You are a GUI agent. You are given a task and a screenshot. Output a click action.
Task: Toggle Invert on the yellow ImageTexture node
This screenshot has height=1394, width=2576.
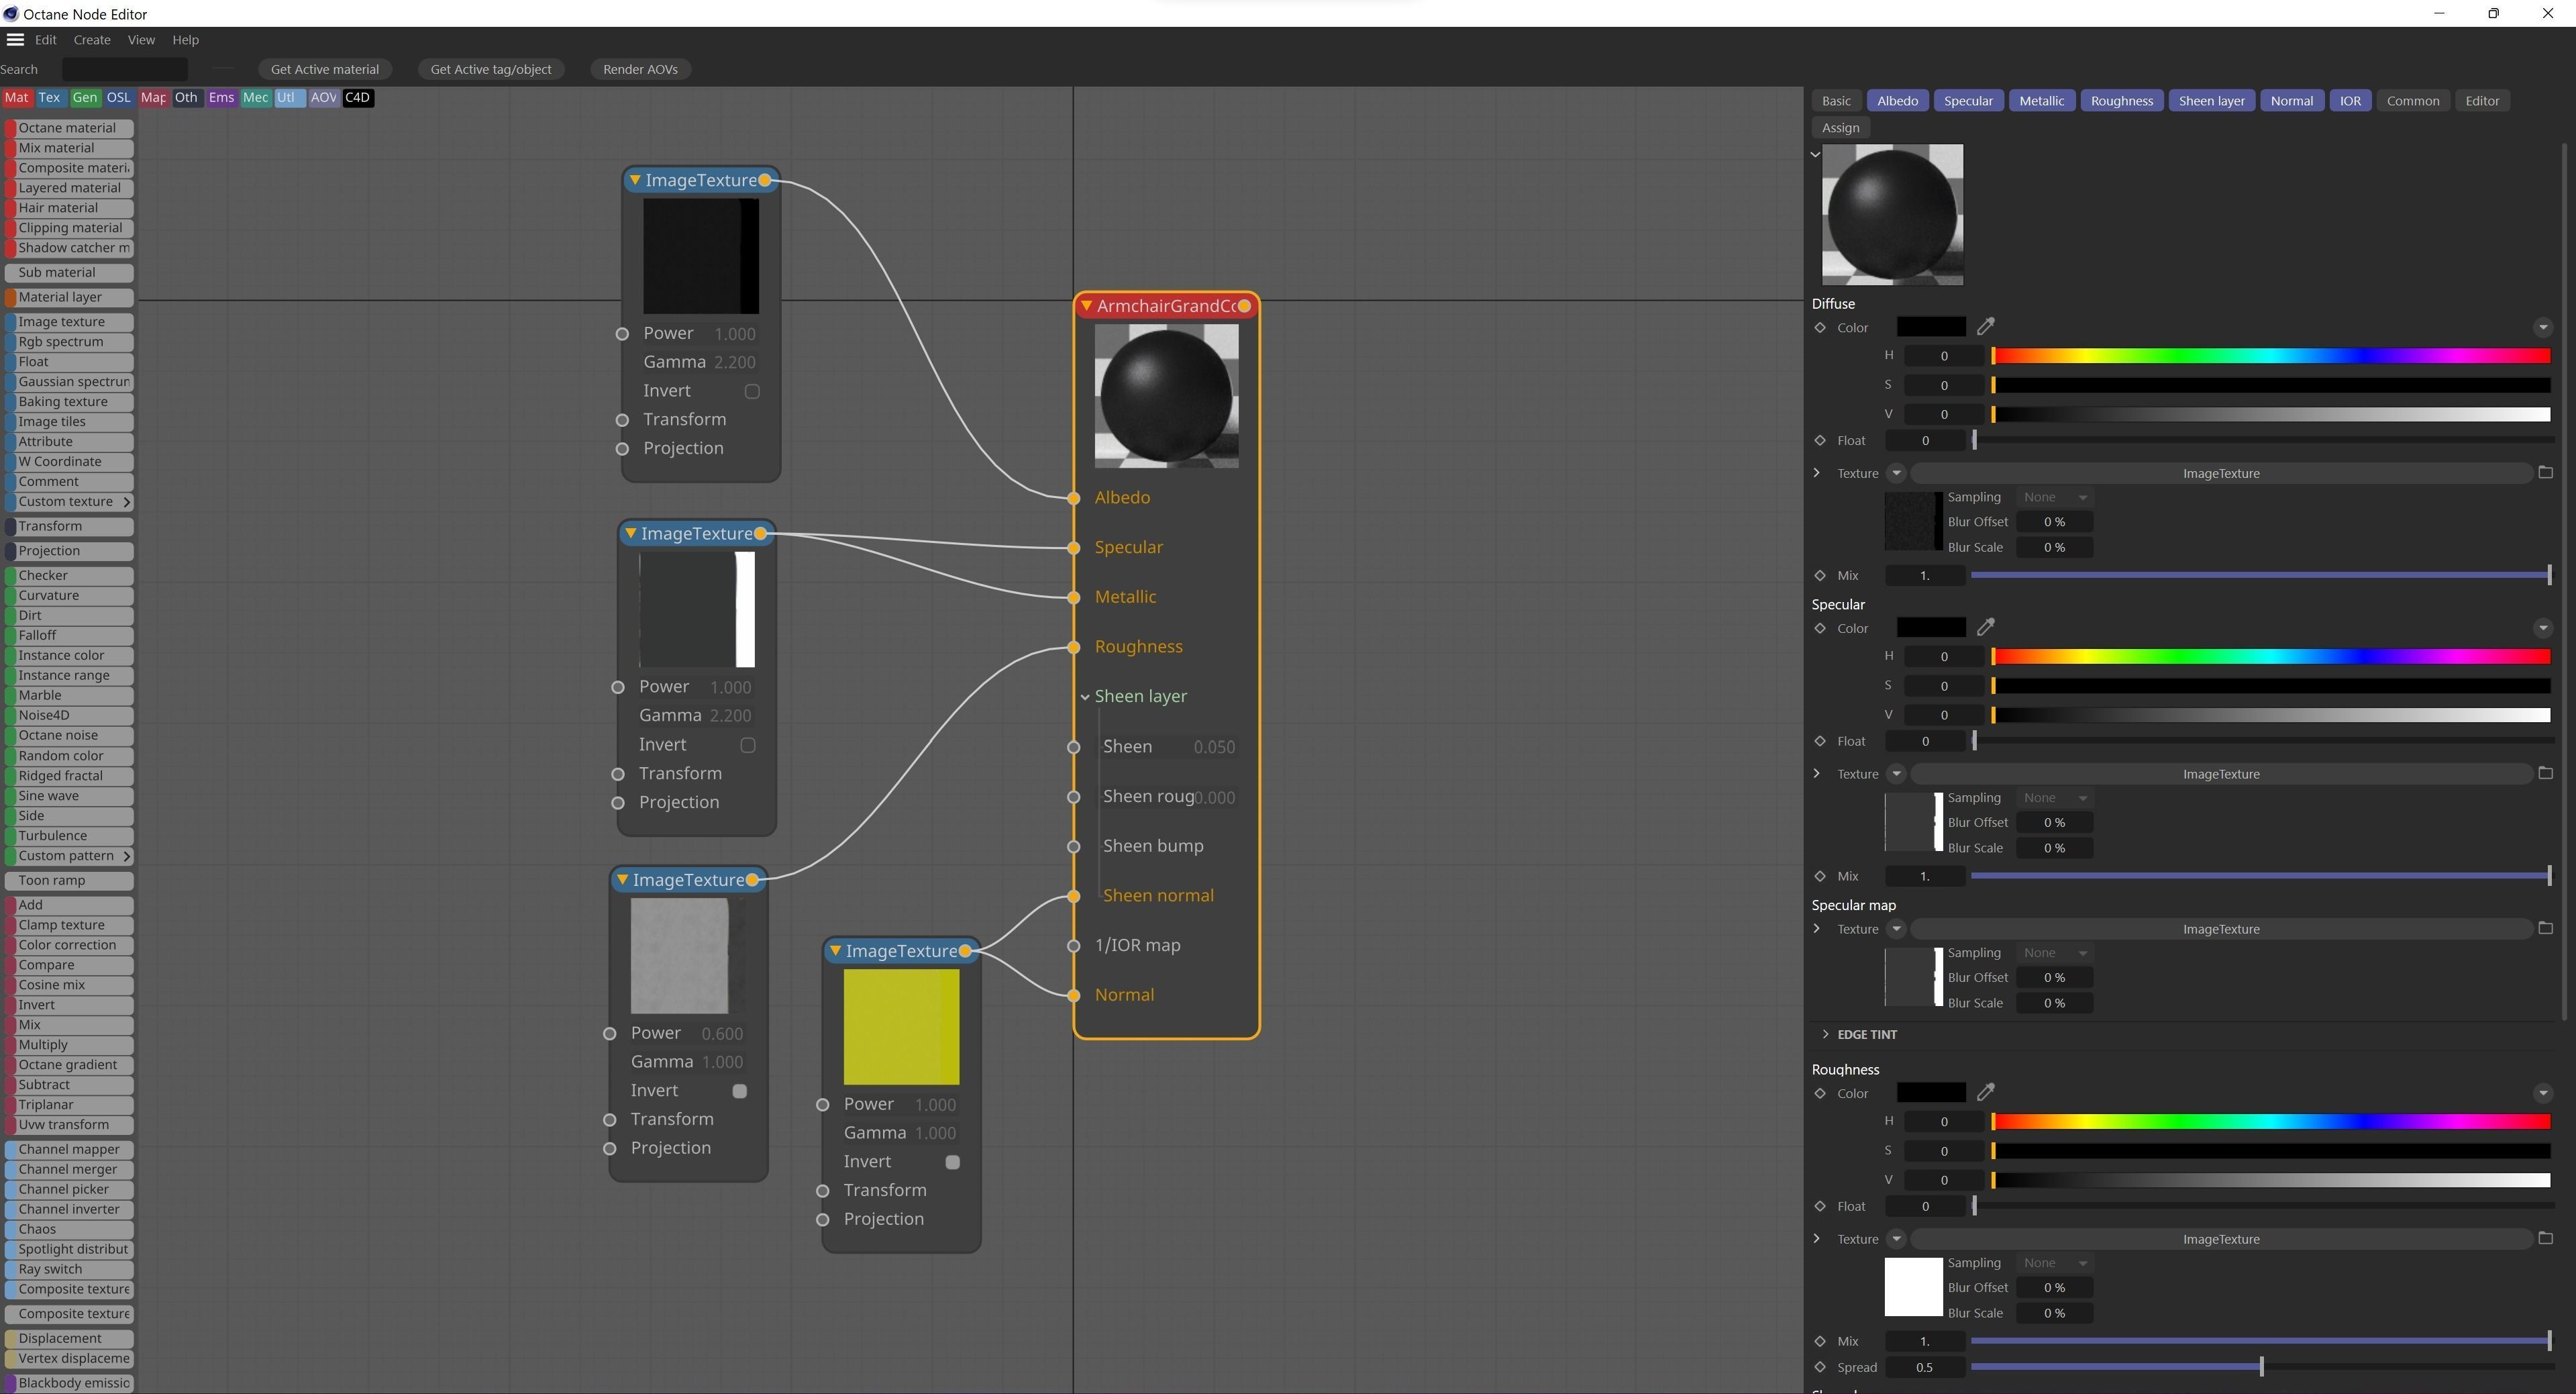952,1162
